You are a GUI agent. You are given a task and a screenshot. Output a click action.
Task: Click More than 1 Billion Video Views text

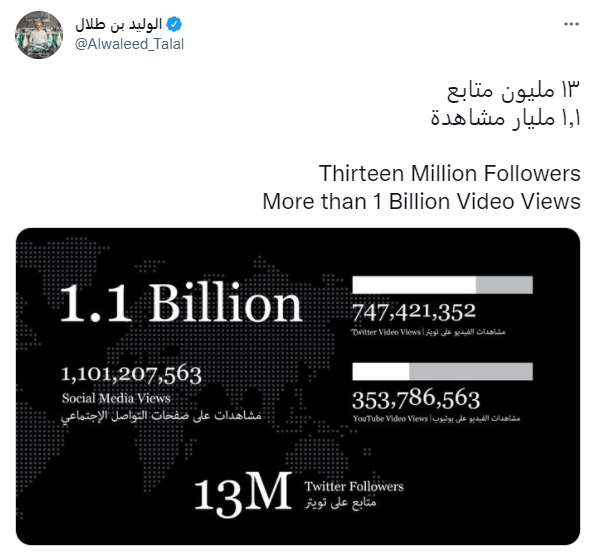(421, 201)
